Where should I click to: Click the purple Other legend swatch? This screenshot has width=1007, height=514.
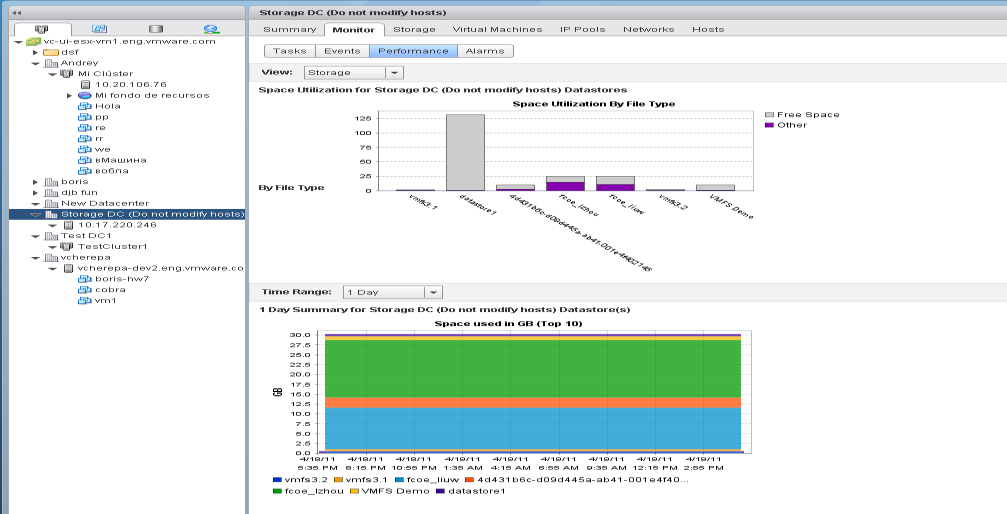click(x=769, y=125)
